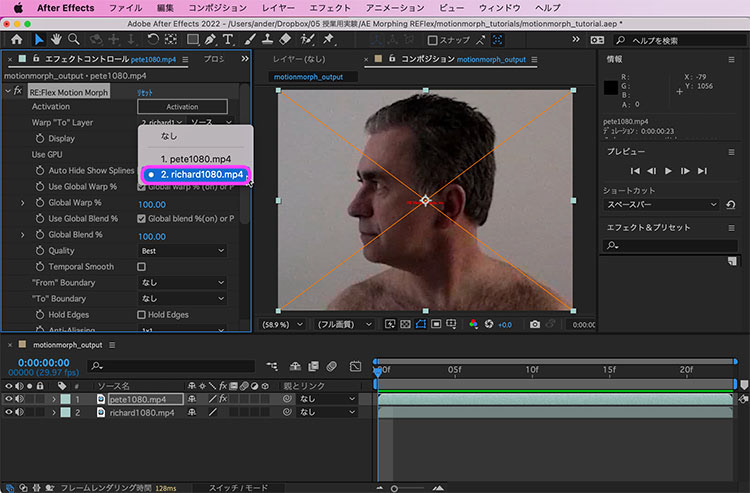Take a snapshot with the camera icon
The width and height of the screenshot is (750, 493).
[535, 325]
